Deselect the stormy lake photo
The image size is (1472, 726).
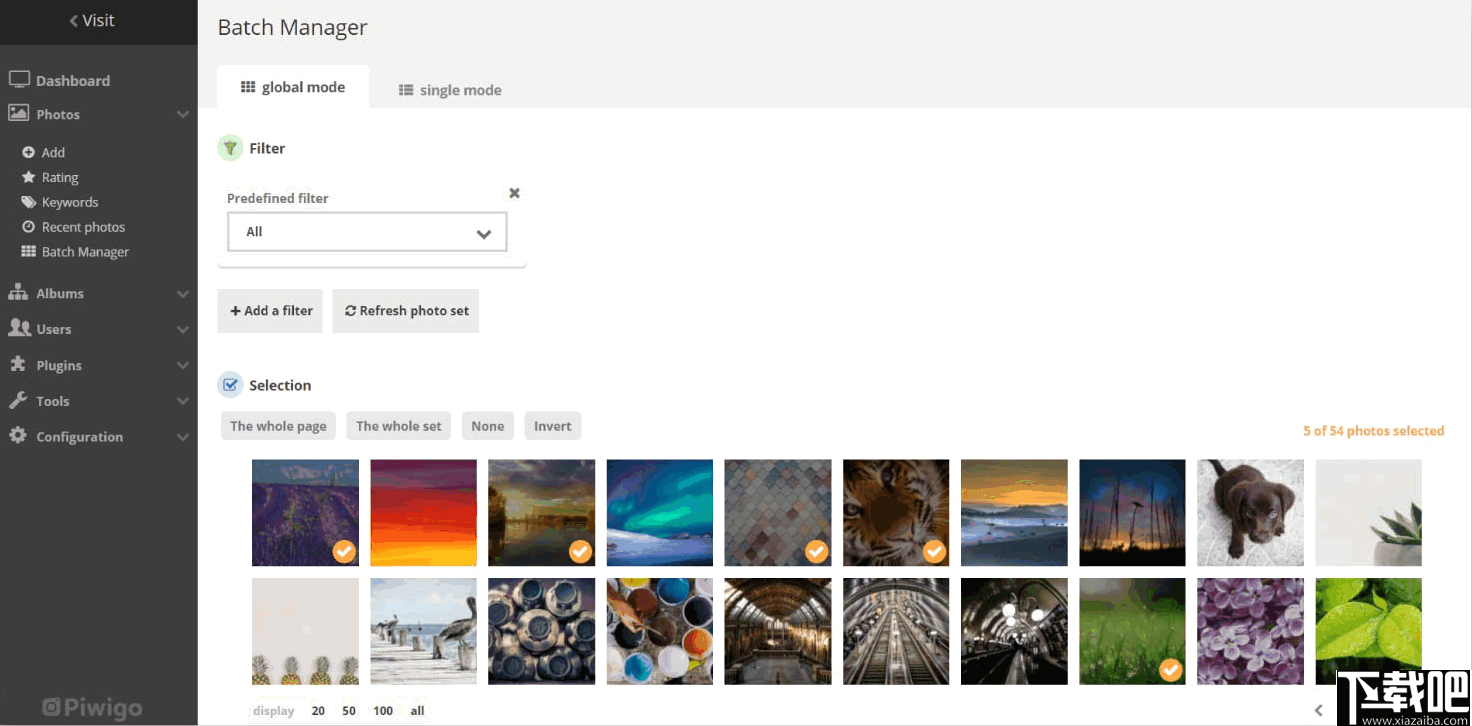(x=541, y=513)
